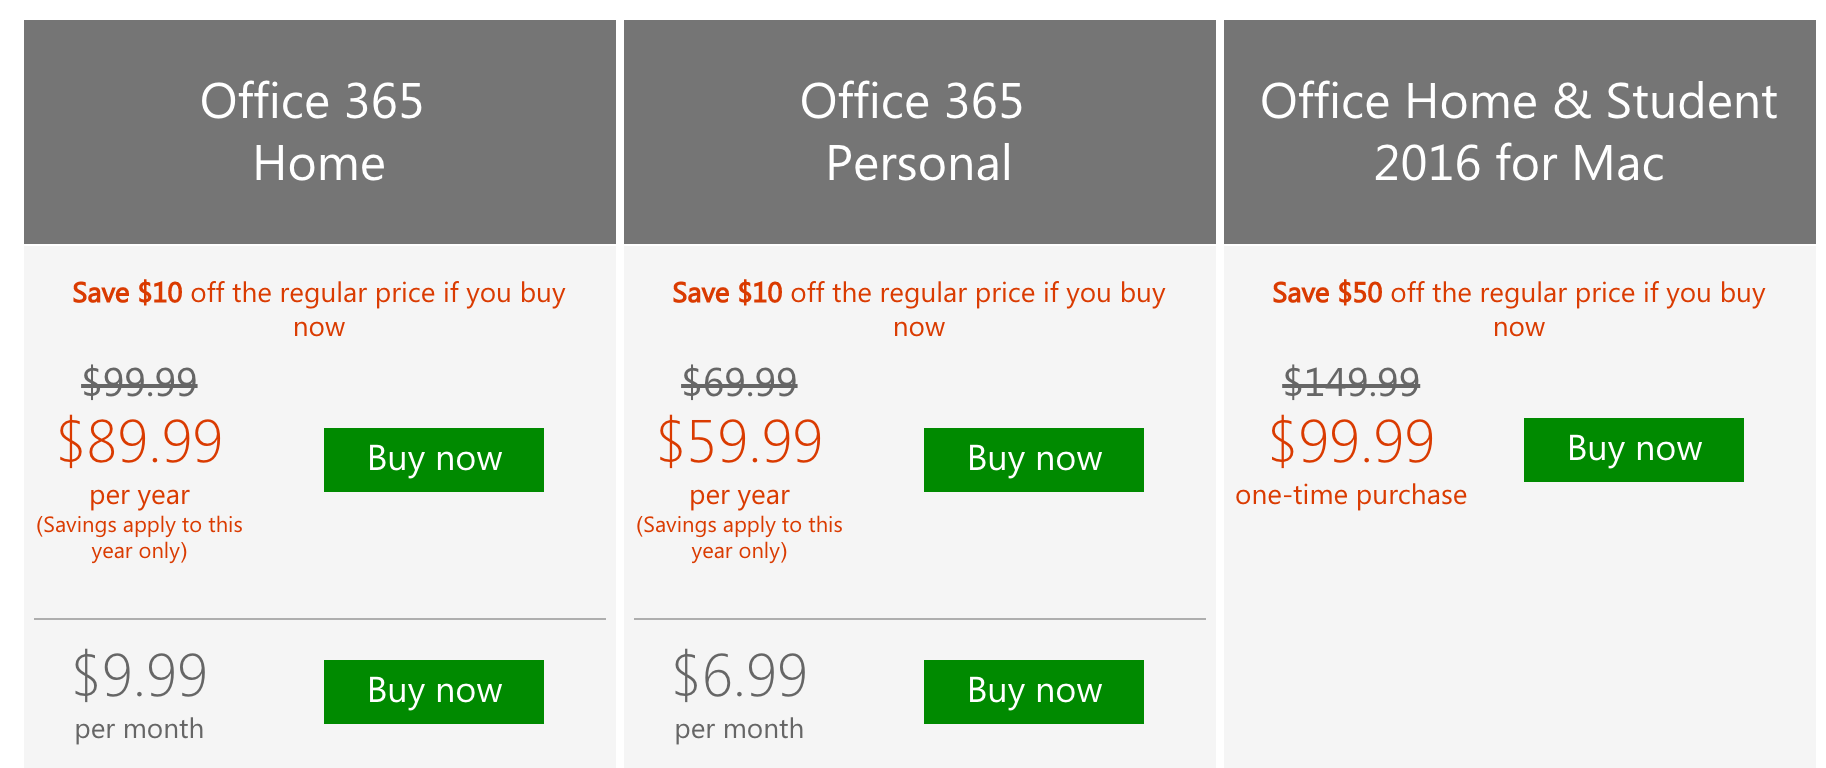The height and width of the screenshot is (768, 1826).
Task: Click Office Home & Student 2016 header
Action: [x=1518, y=132]
